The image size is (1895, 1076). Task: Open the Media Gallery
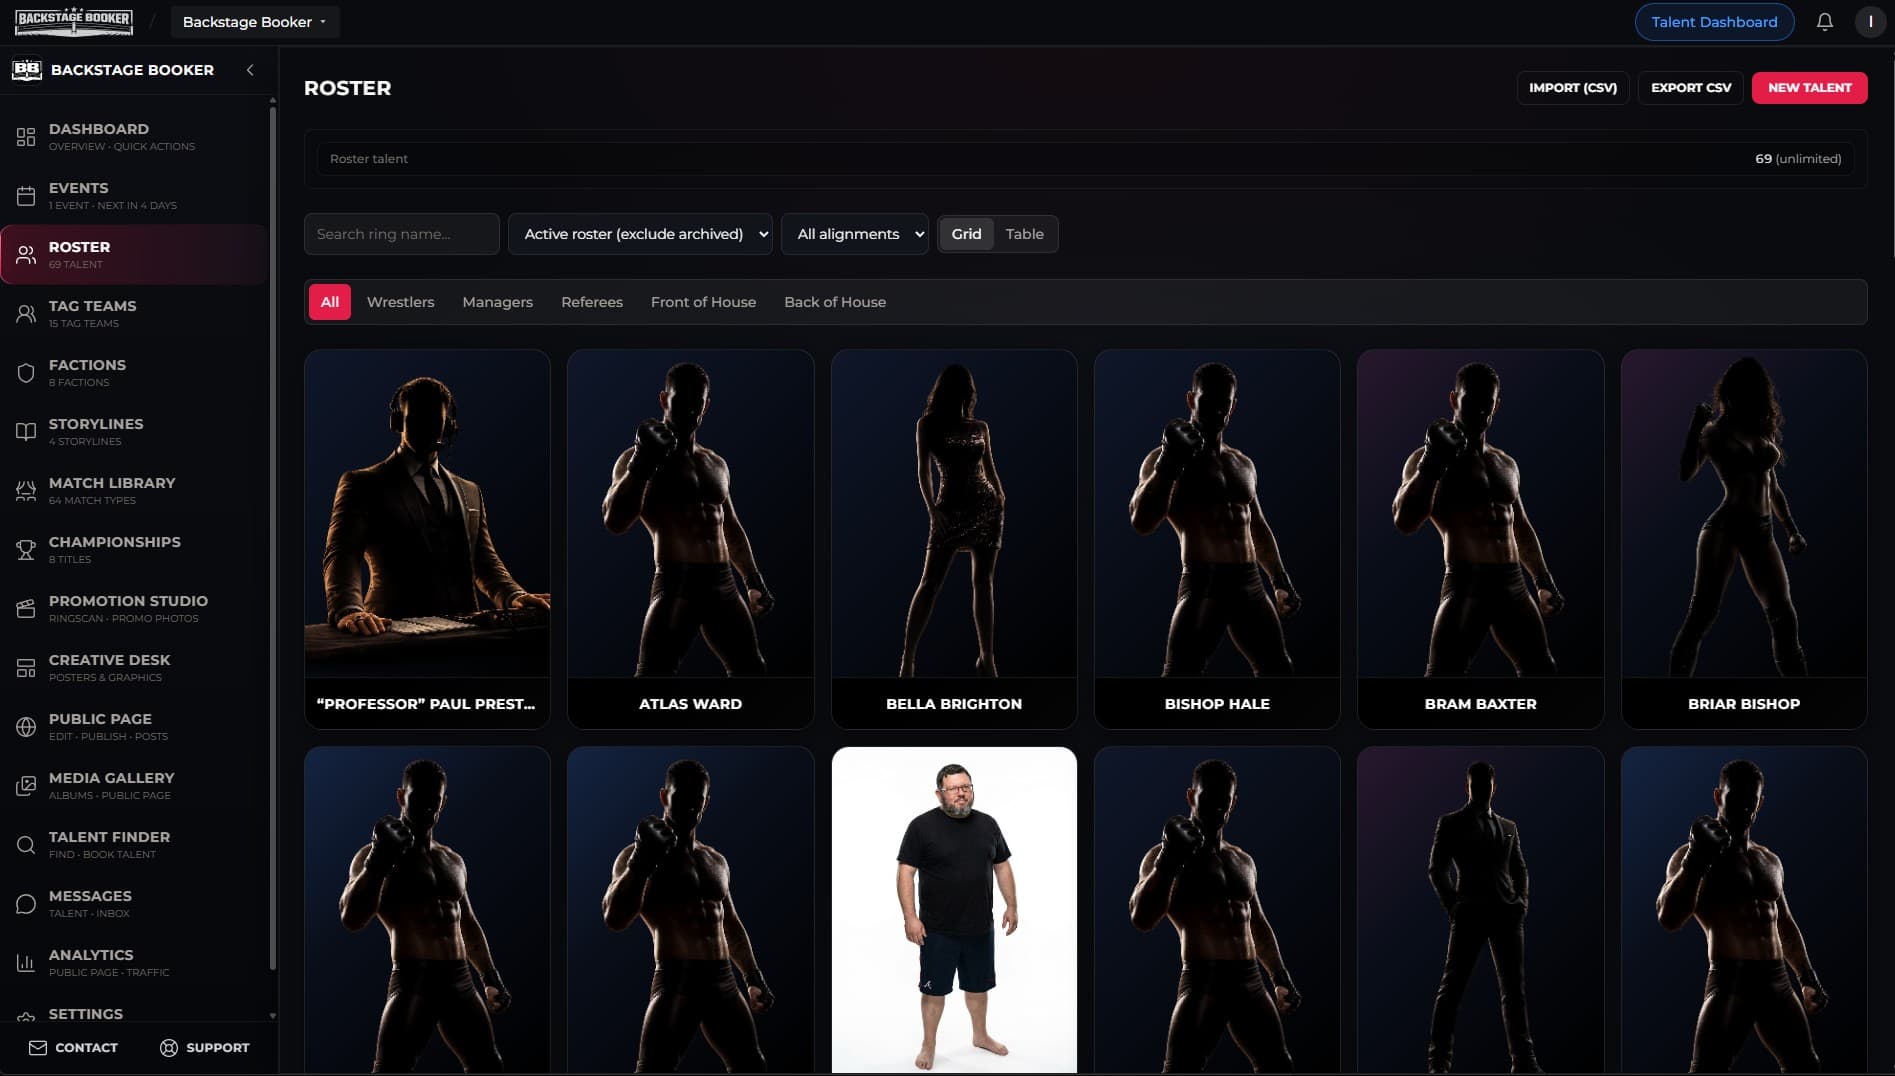(x=111, y=785)
